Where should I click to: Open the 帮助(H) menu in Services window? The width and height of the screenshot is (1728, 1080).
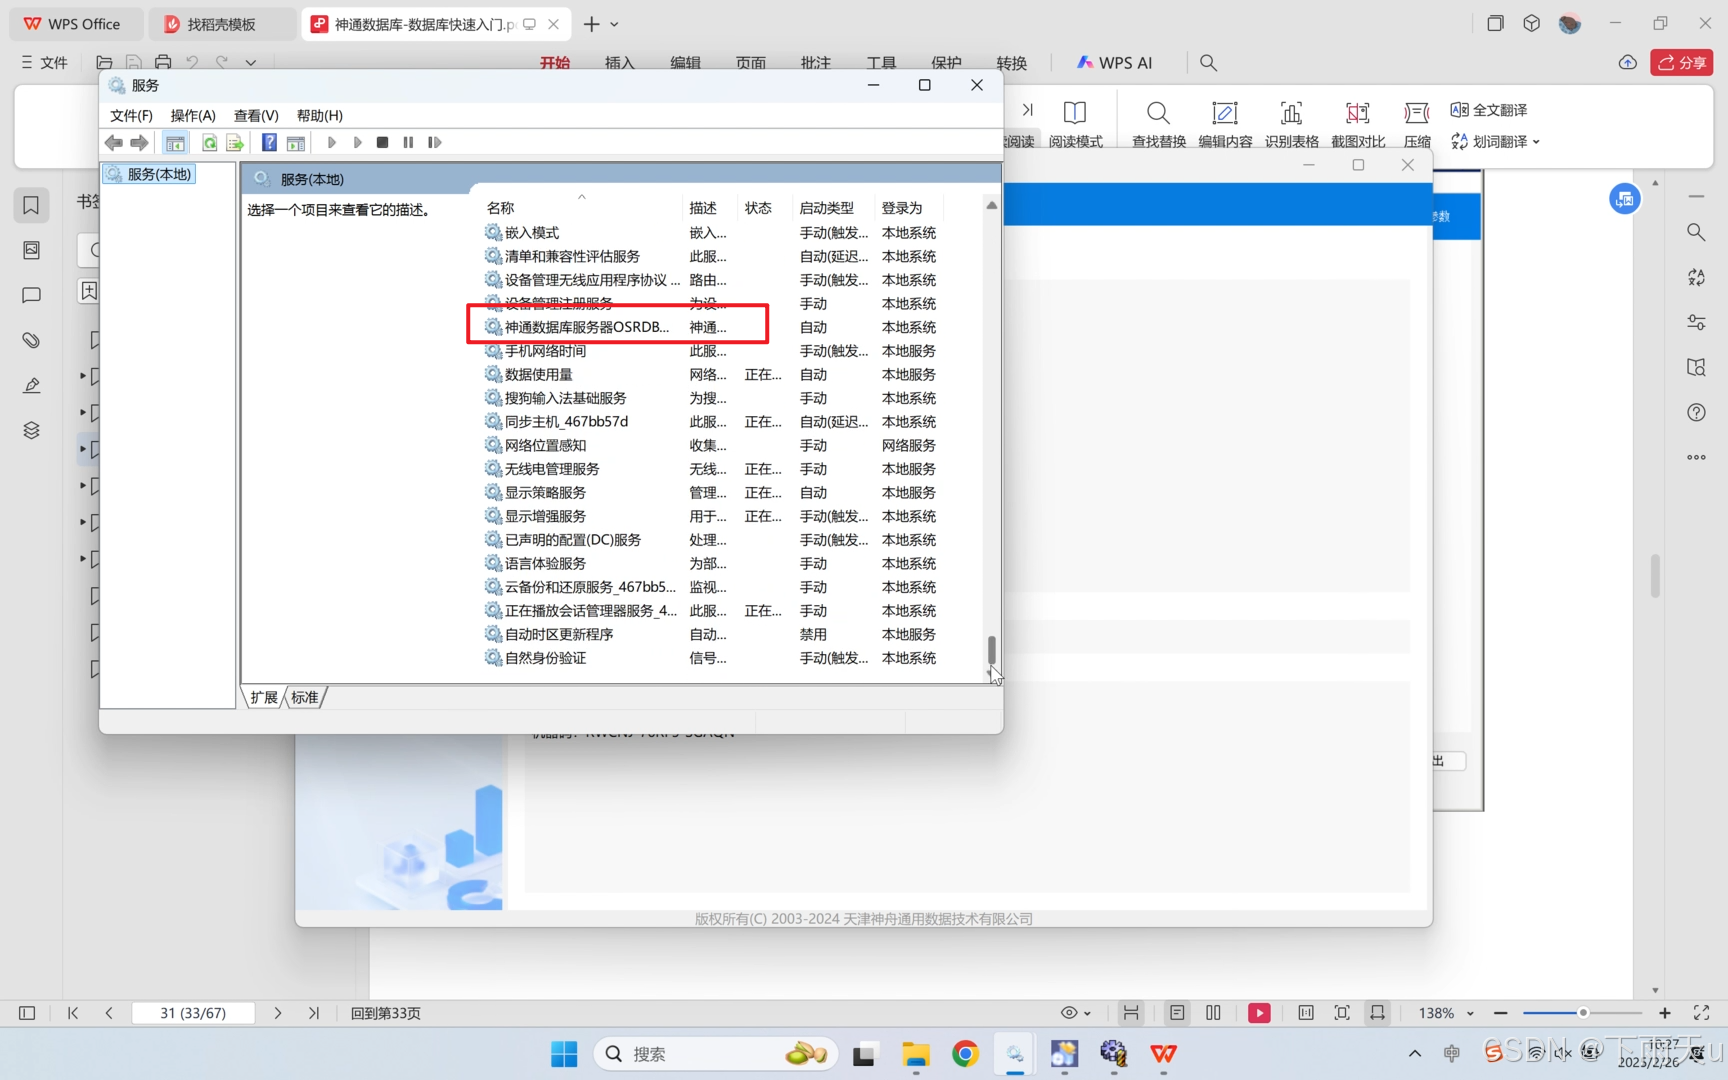320,116
